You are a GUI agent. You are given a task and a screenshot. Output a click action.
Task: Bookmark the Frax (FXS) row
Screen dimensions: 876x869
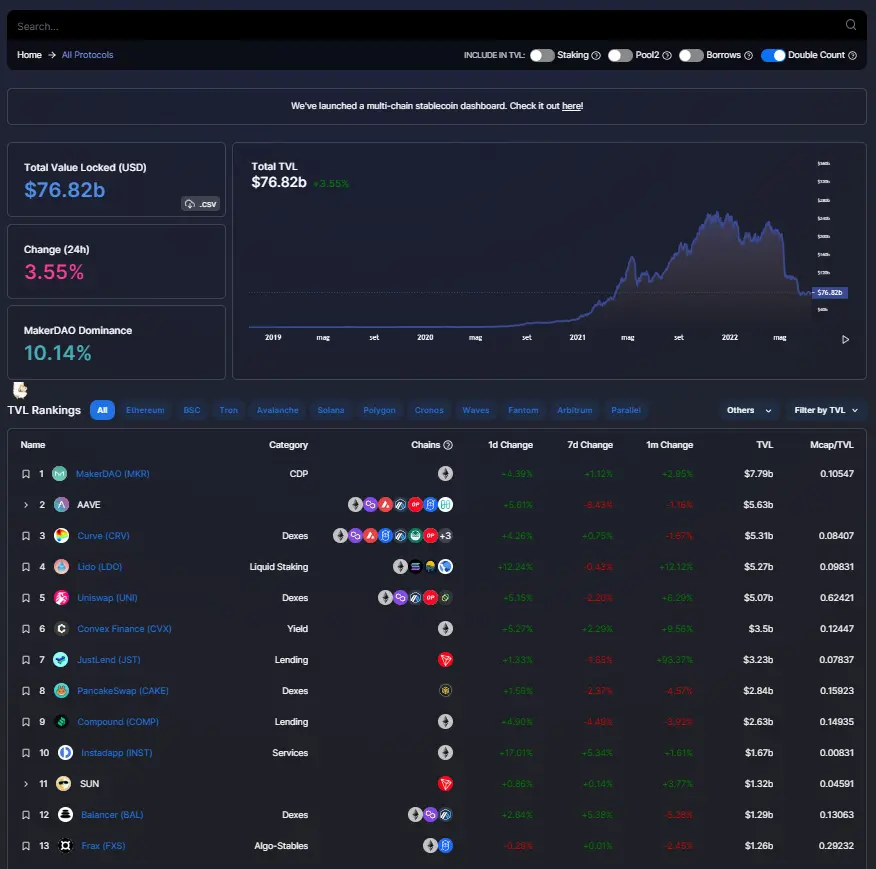pos(26,846)
